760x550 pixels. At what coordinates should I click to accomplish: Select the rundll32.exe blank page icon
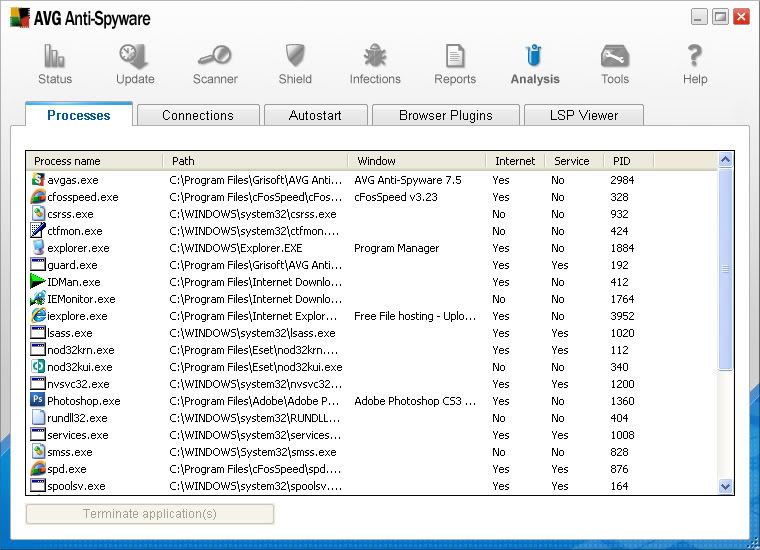(x=38, y=417)
